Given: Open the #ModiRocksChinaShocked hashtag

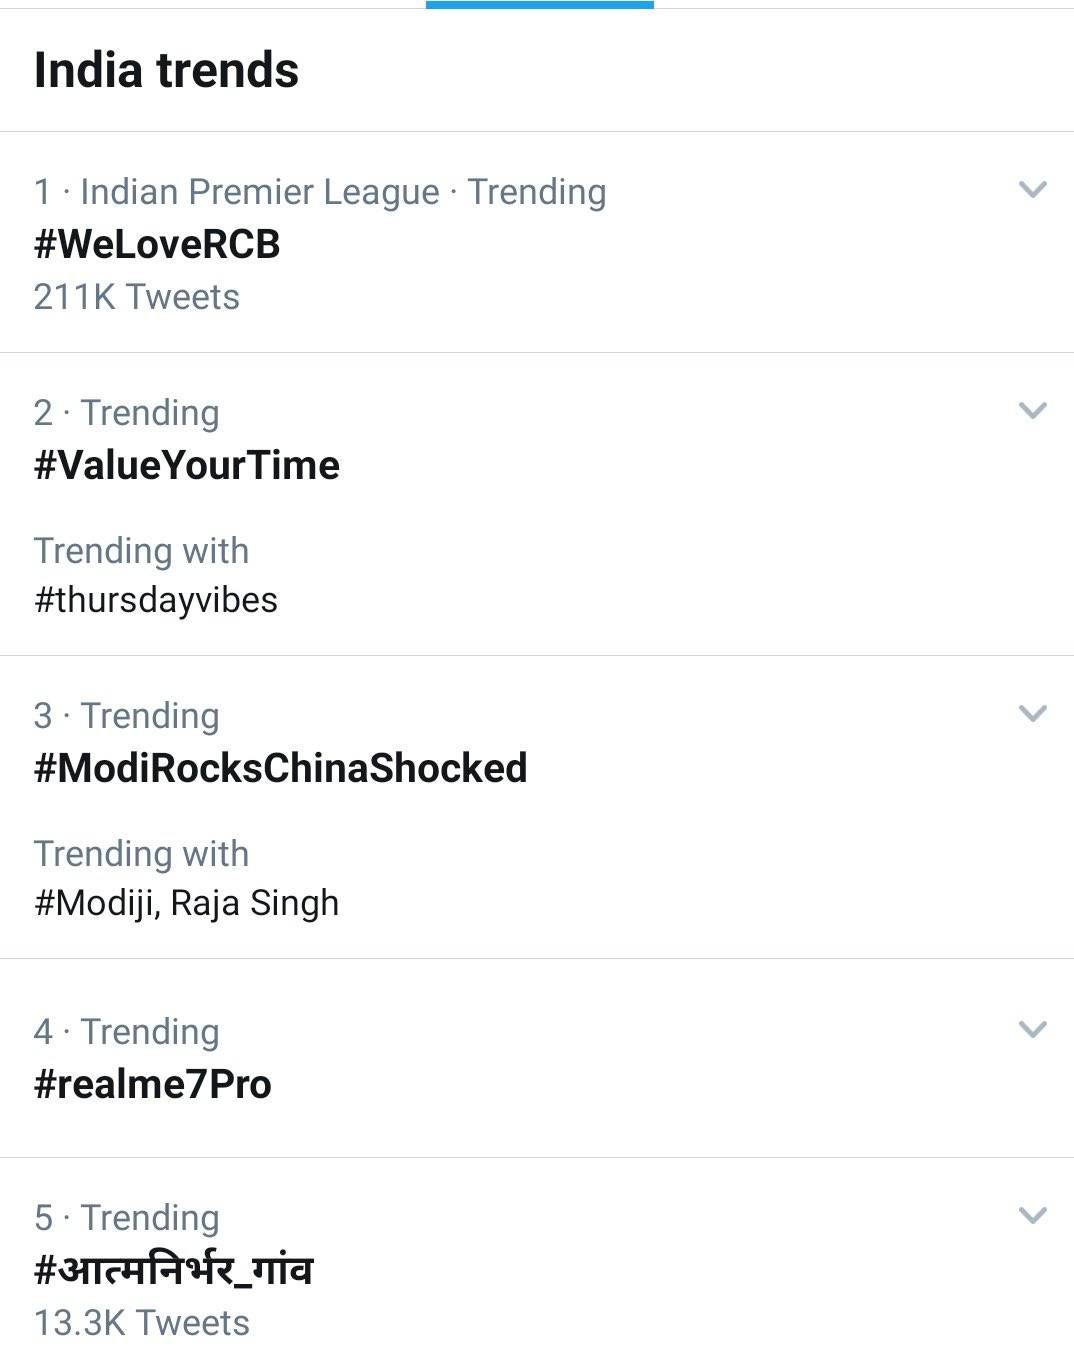Looking at the screenshot, I should coord(282,769).
